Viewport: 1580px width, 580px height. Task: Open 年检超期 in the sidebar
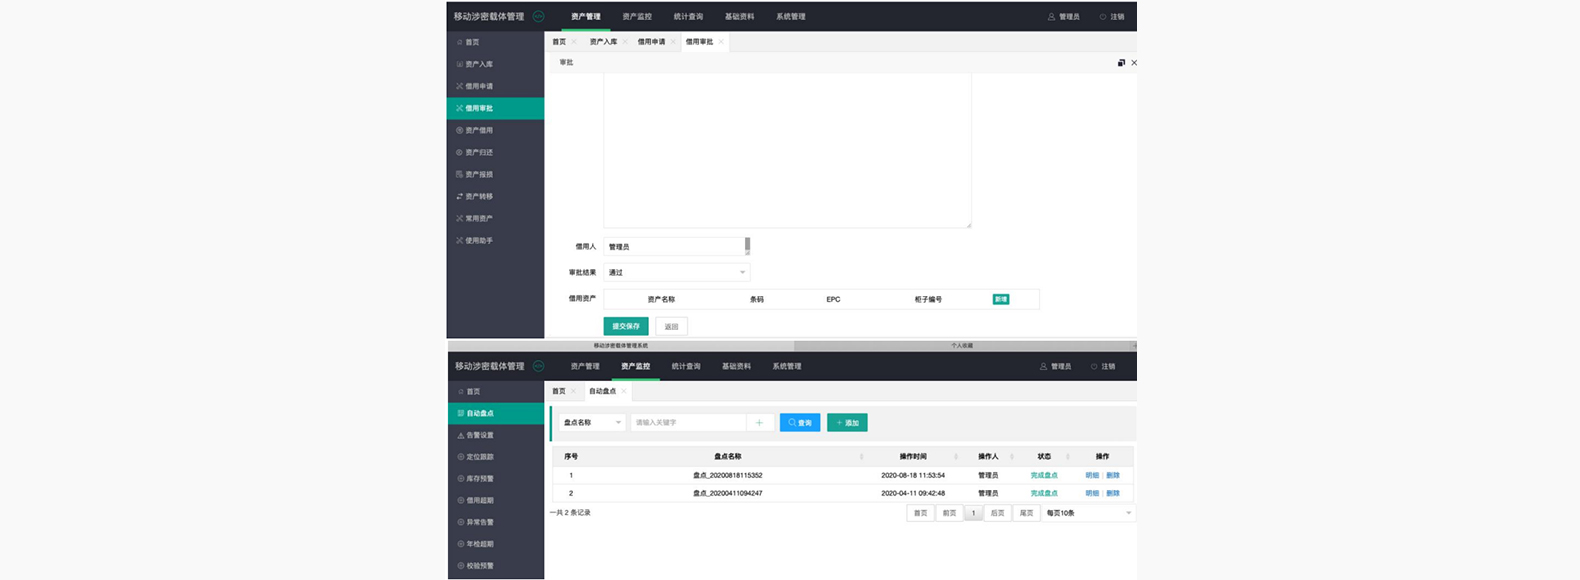pyautogui.click(x=480, y=544)
